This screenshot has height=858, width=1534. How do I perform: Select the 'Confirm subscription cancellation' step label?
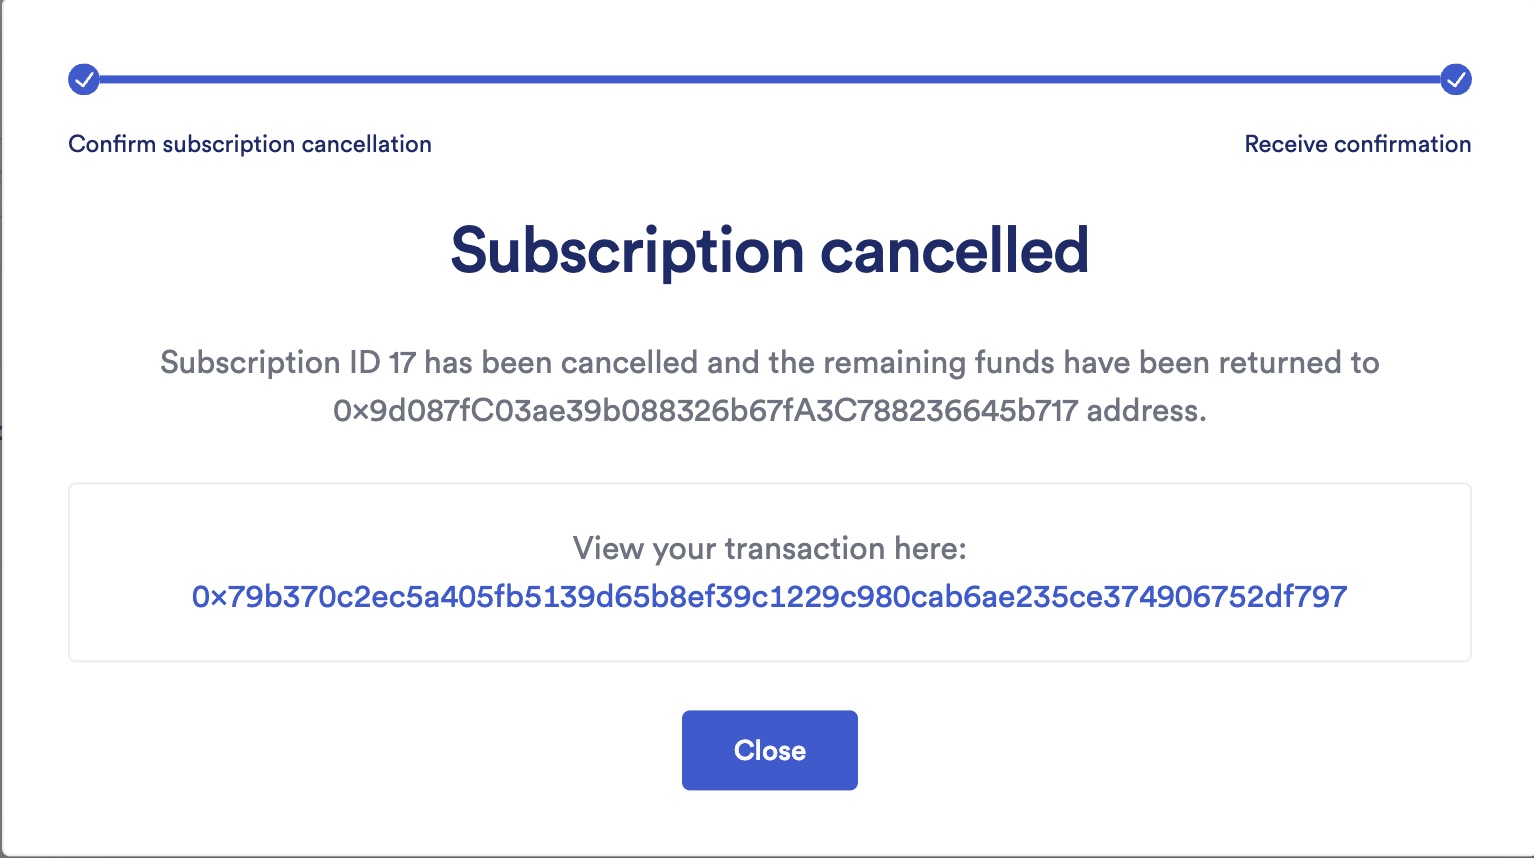[250, 144]
